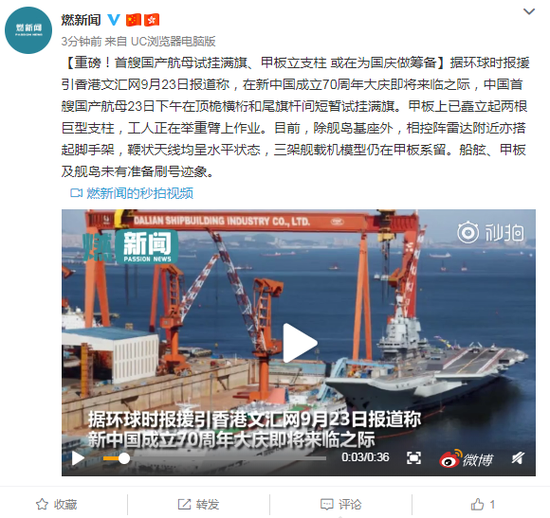Click the blue V verification badge
Screen dimensions: 550x518
coord(114,20)
